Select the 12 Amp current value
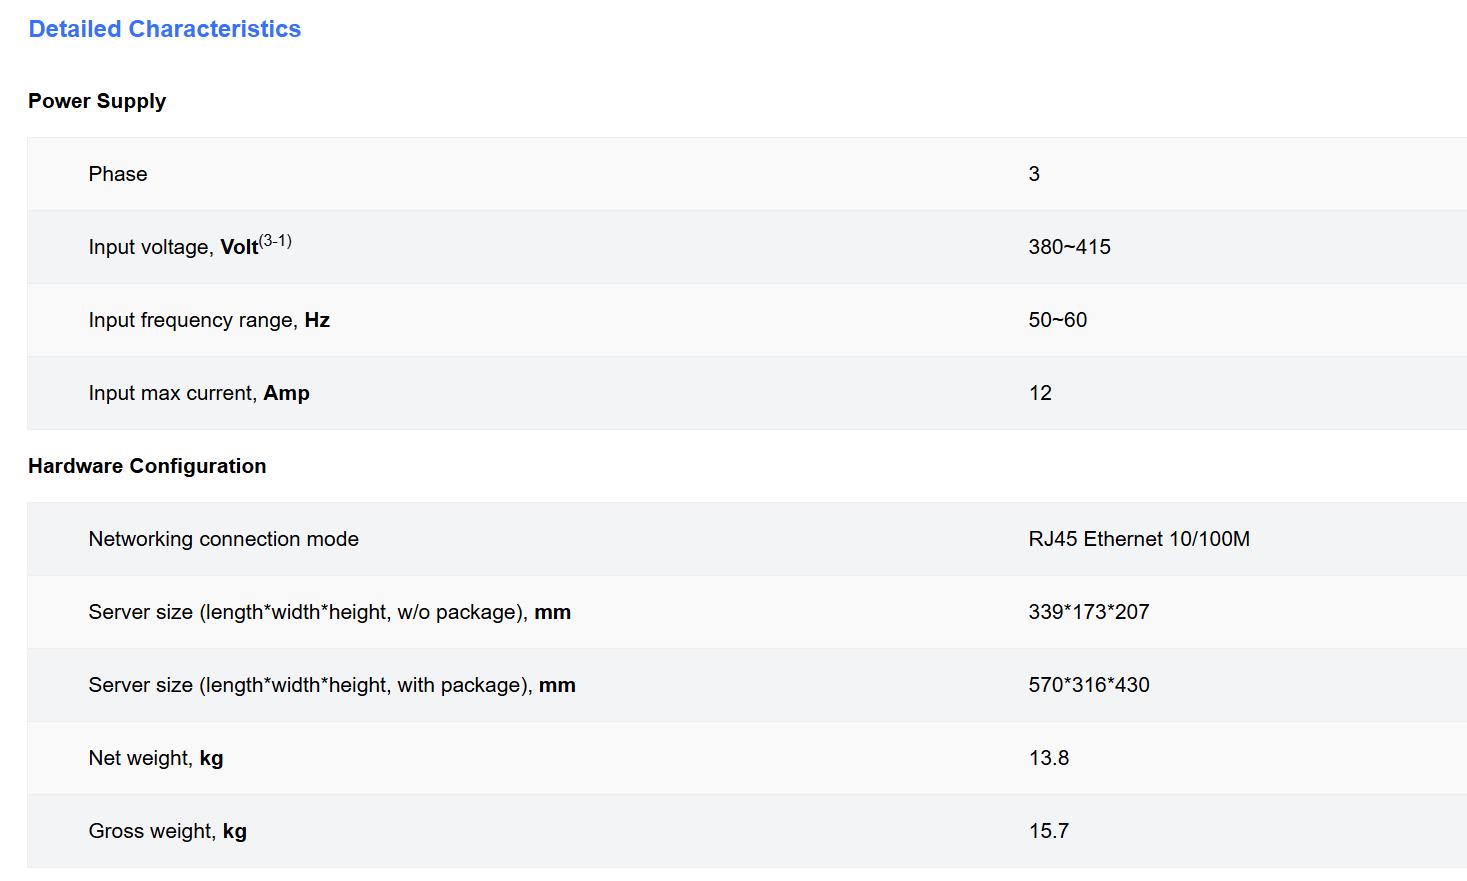The width and height of the screenshot is (1467, 881). pos(1040,393)
